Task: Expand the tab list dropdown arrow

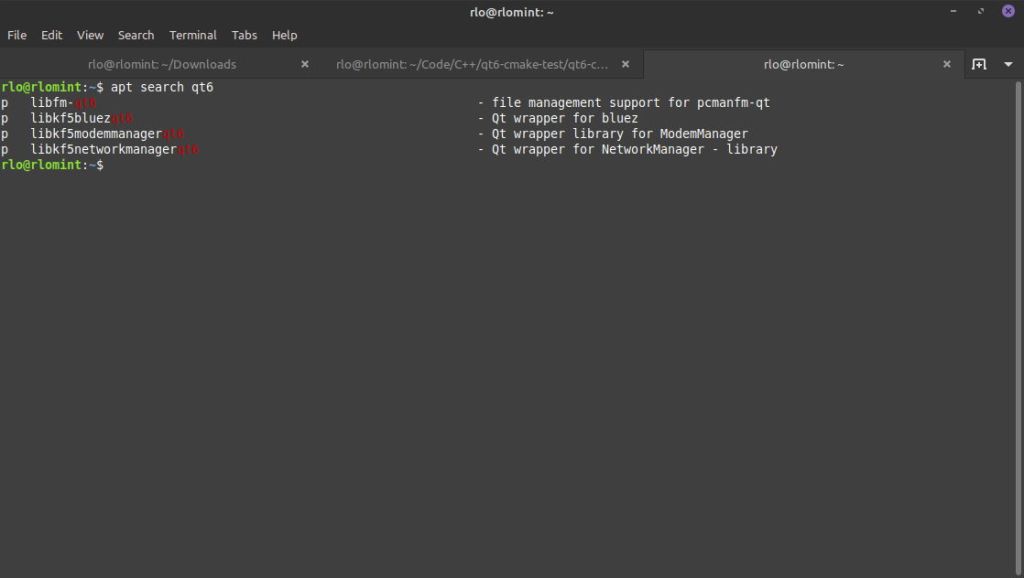Action: [1008, 64]
